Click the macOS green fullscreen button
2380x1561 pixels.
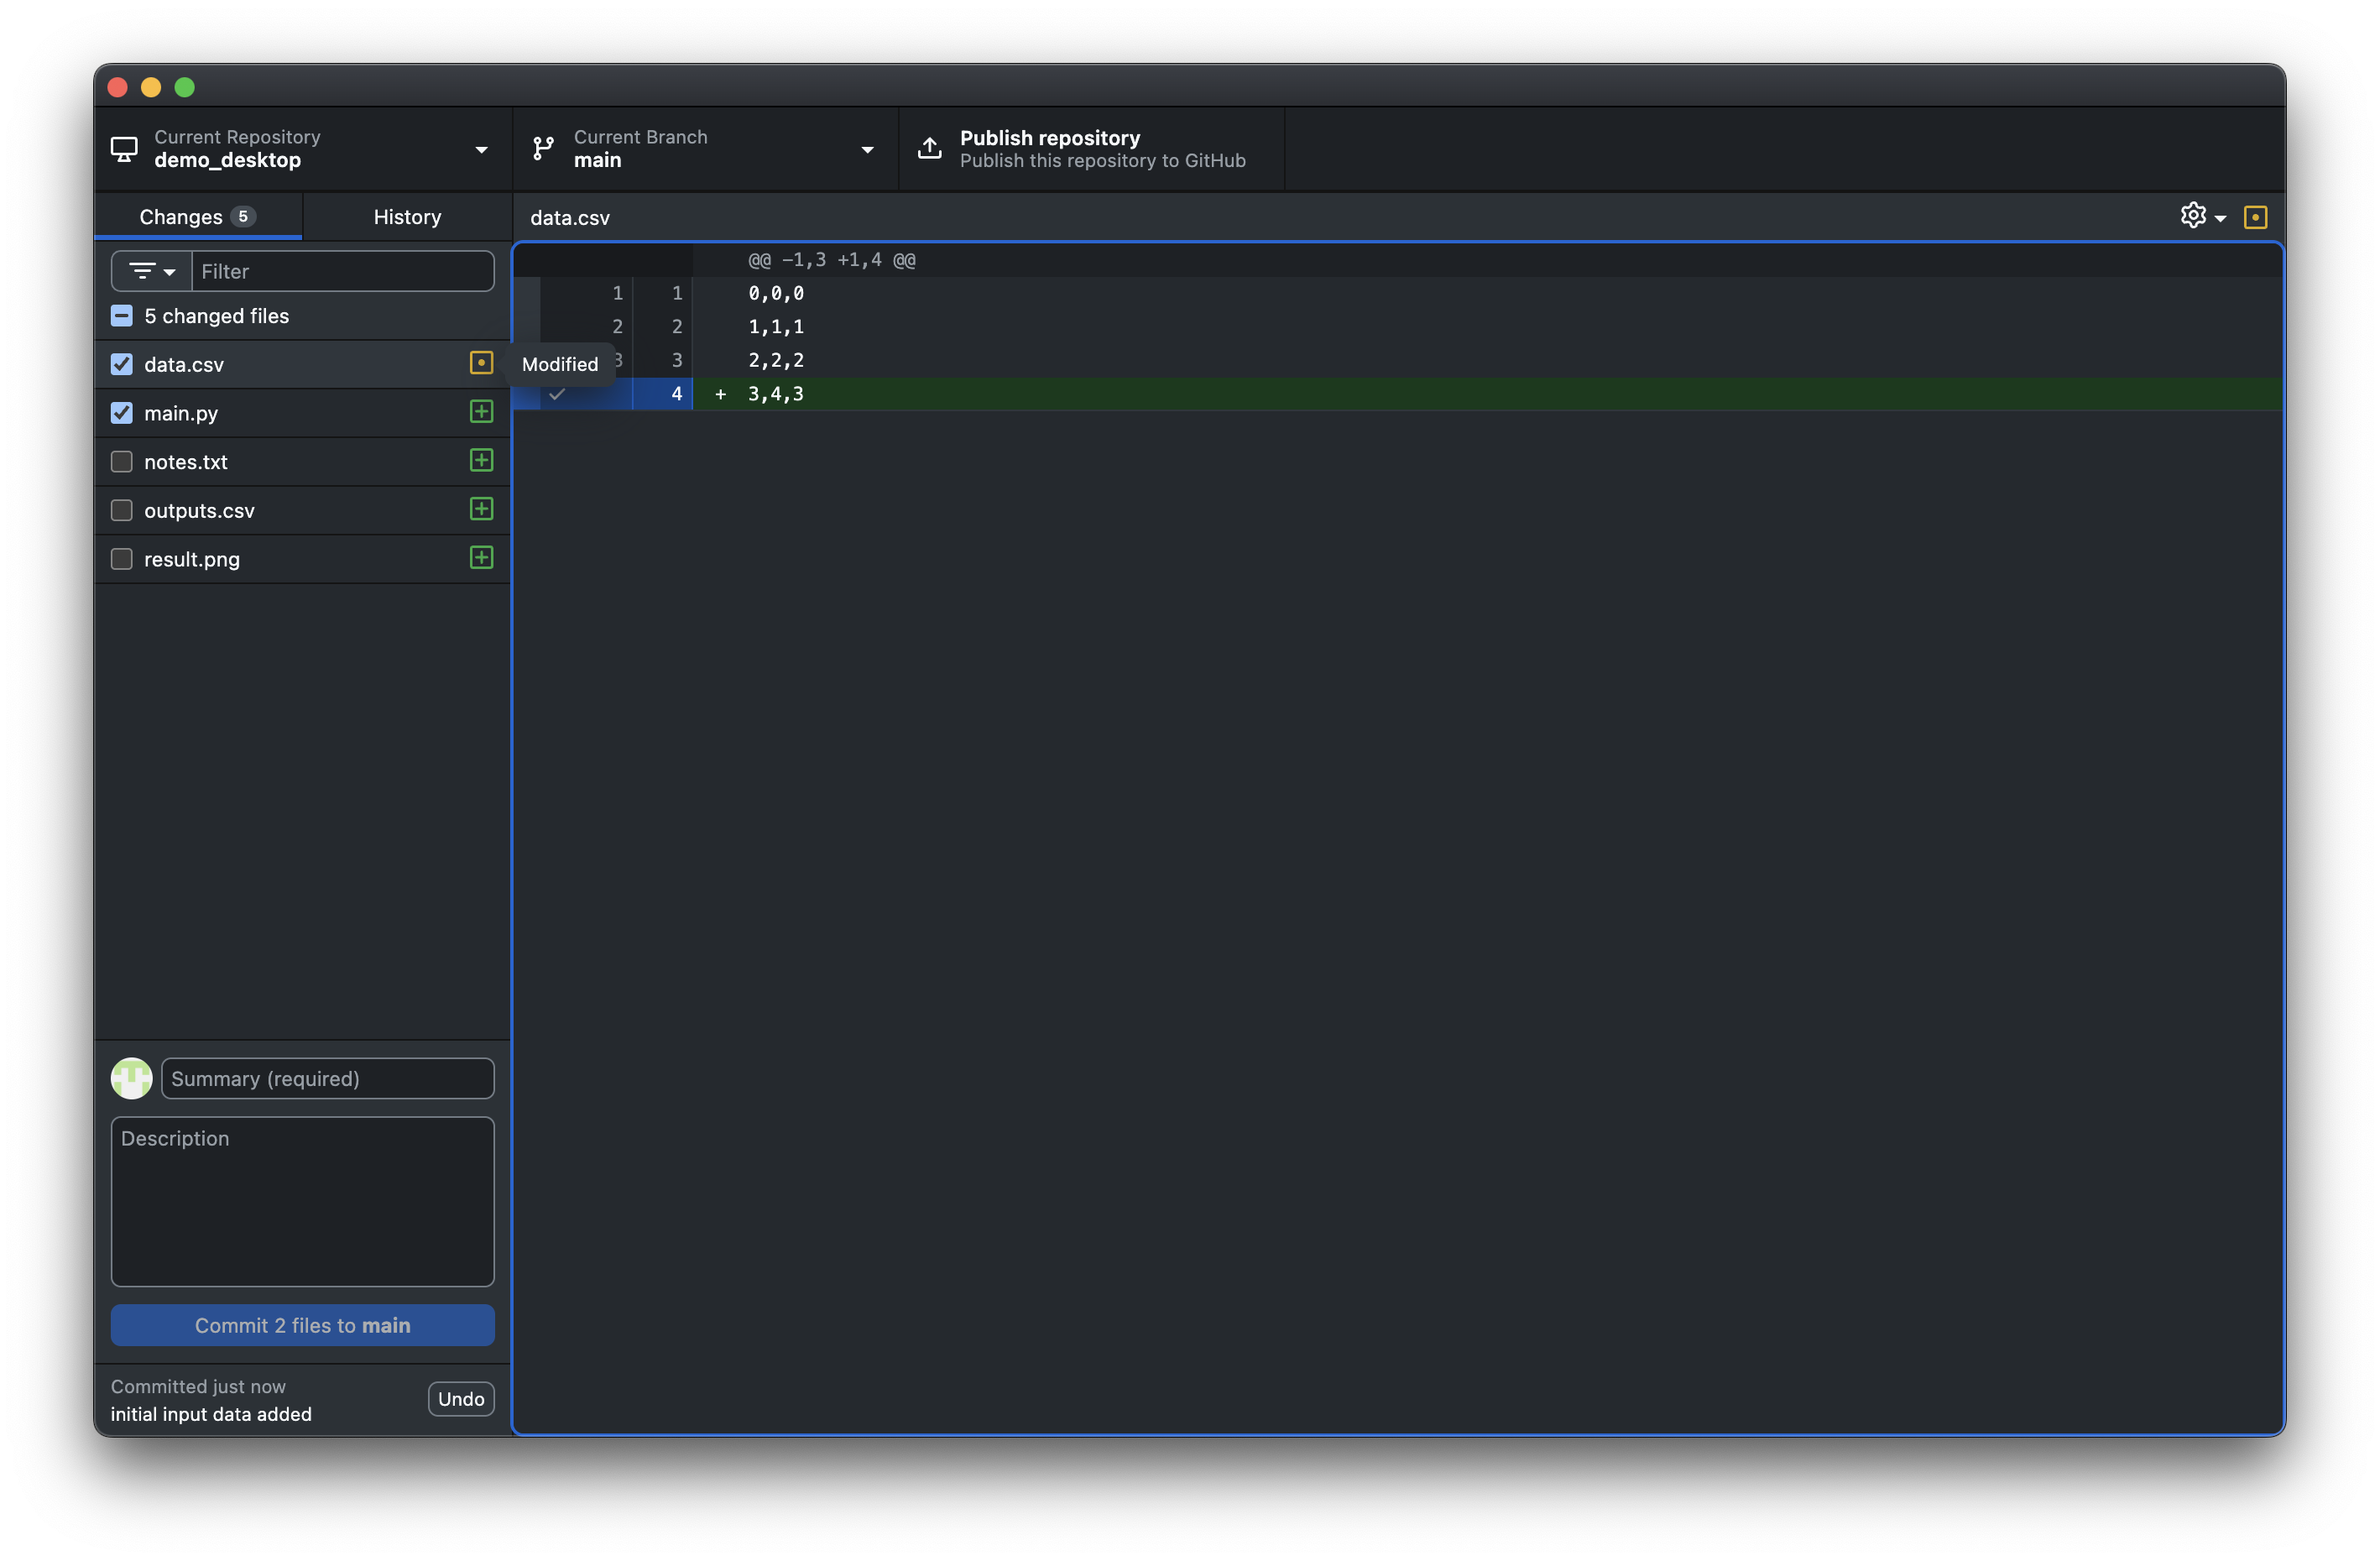click(x=185, y=87)
